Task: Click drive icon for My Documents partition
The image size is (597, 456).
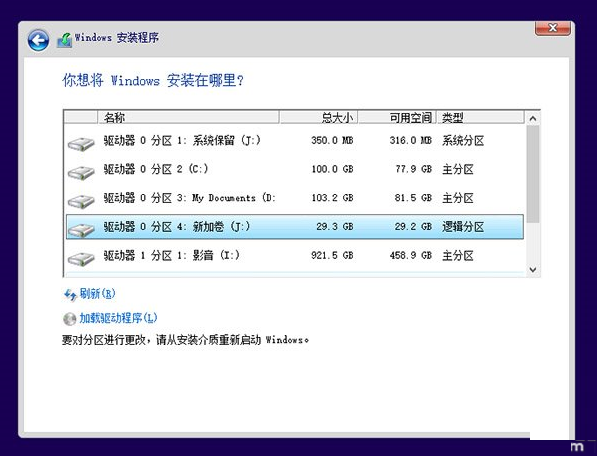Action: pyautogui.click(x=81, y=202)
